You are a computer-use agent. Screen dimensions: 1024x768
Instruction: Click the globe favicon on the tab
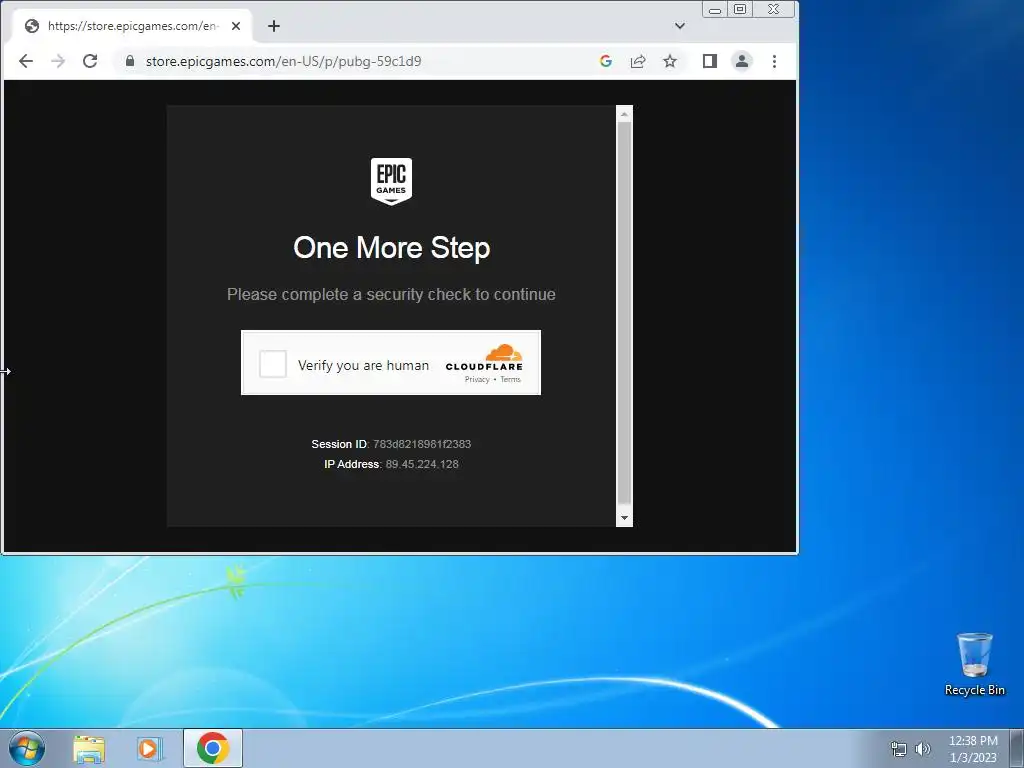pyautogui.click(x=31, y=26)
